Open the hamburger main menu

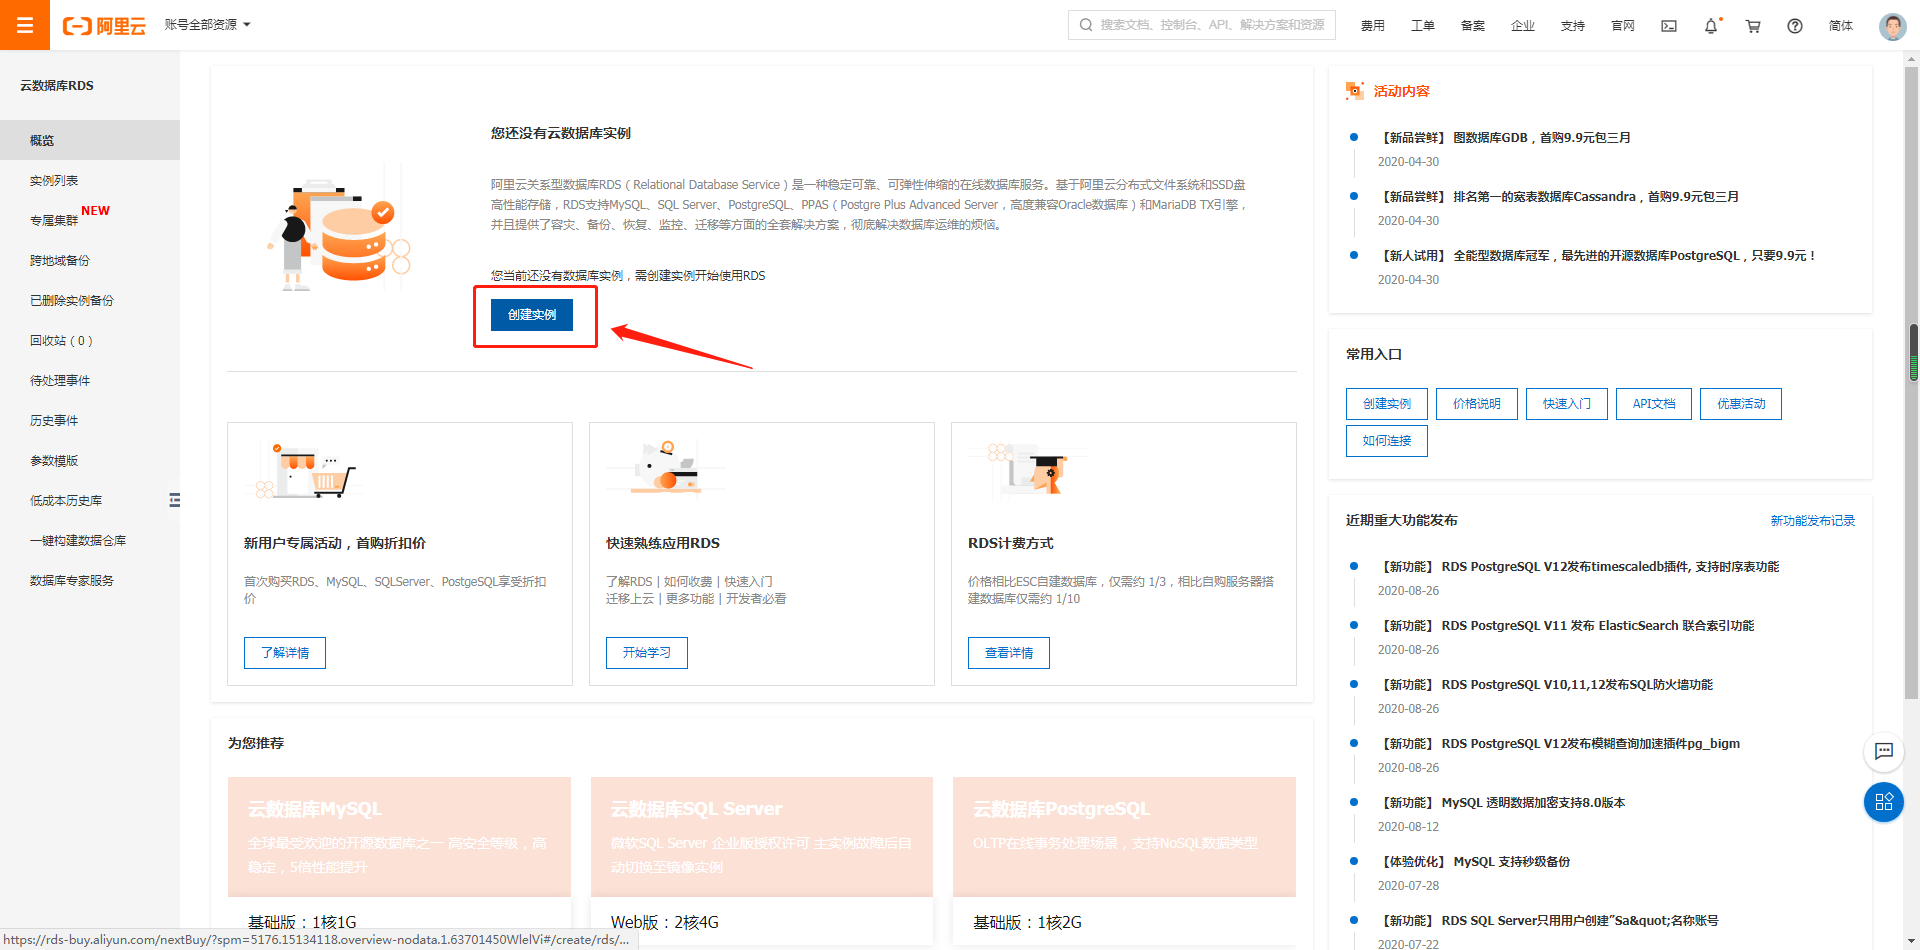click(25, 25)
